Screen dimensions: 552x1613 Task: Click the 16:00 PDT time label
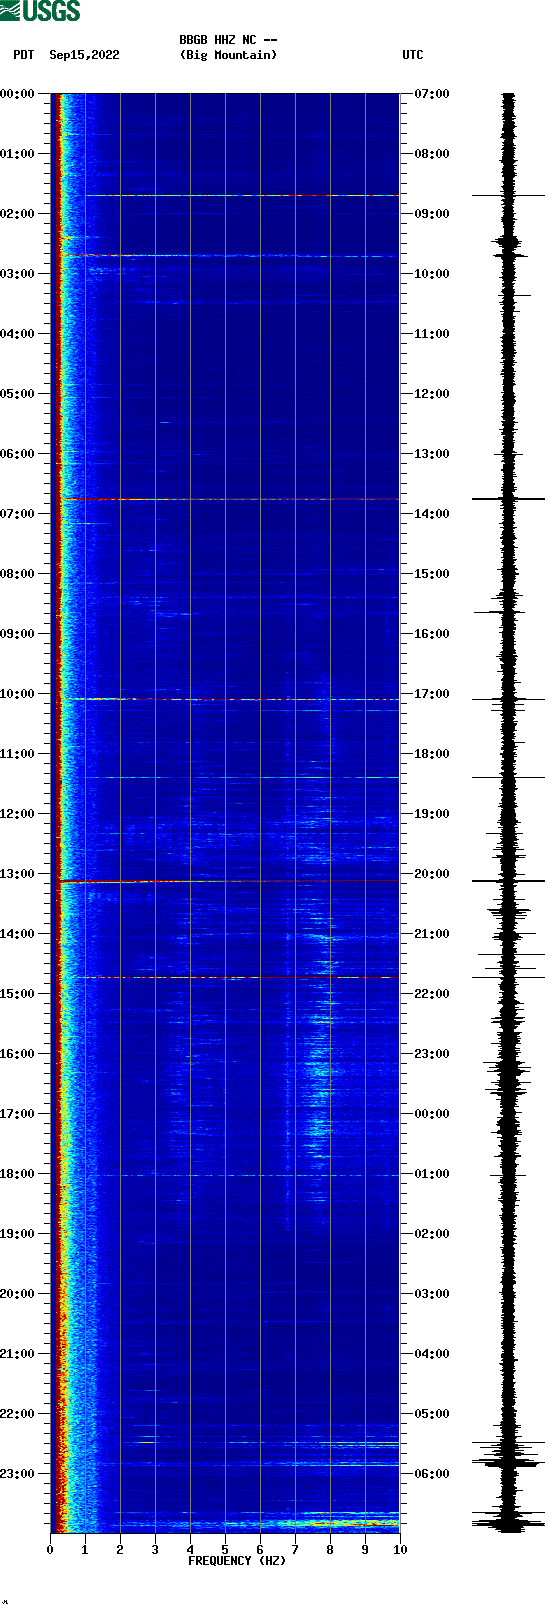[x=18, y=1054]
